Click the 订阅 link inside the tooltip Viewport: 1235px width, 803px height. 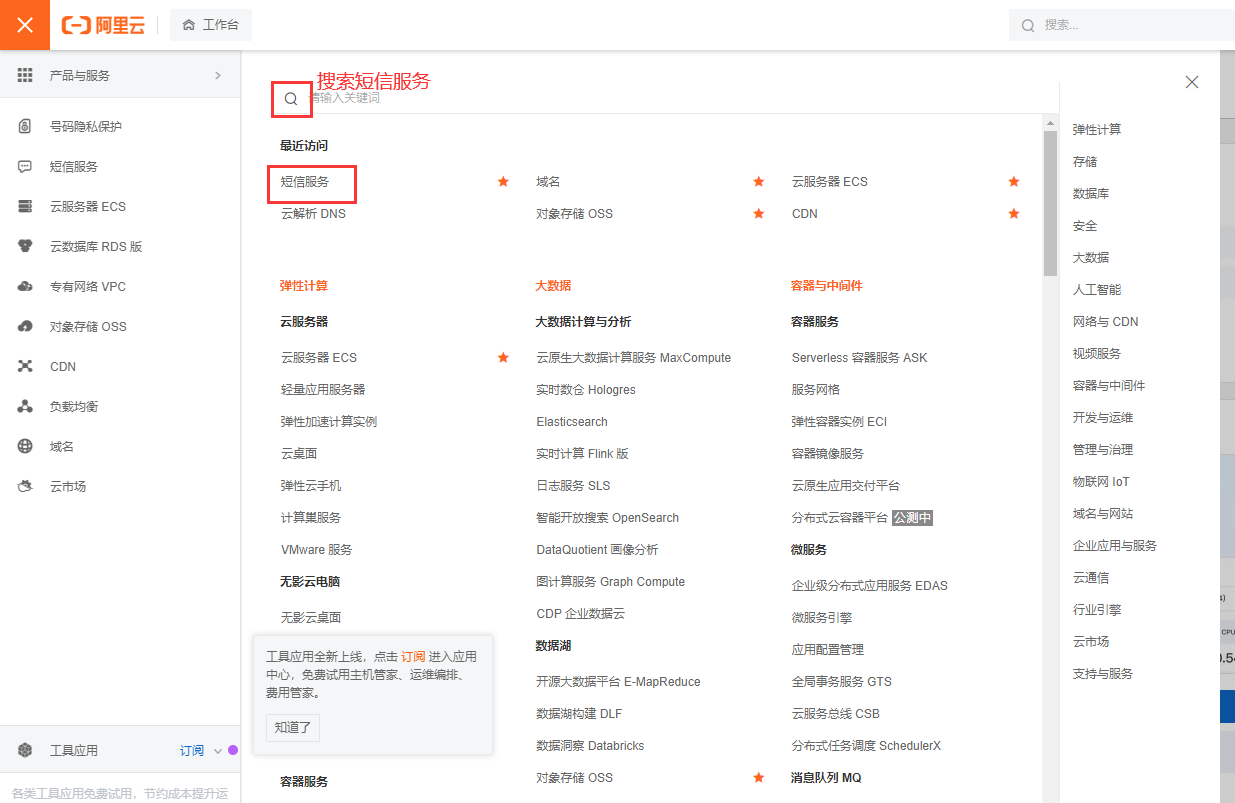click(414, 657)
